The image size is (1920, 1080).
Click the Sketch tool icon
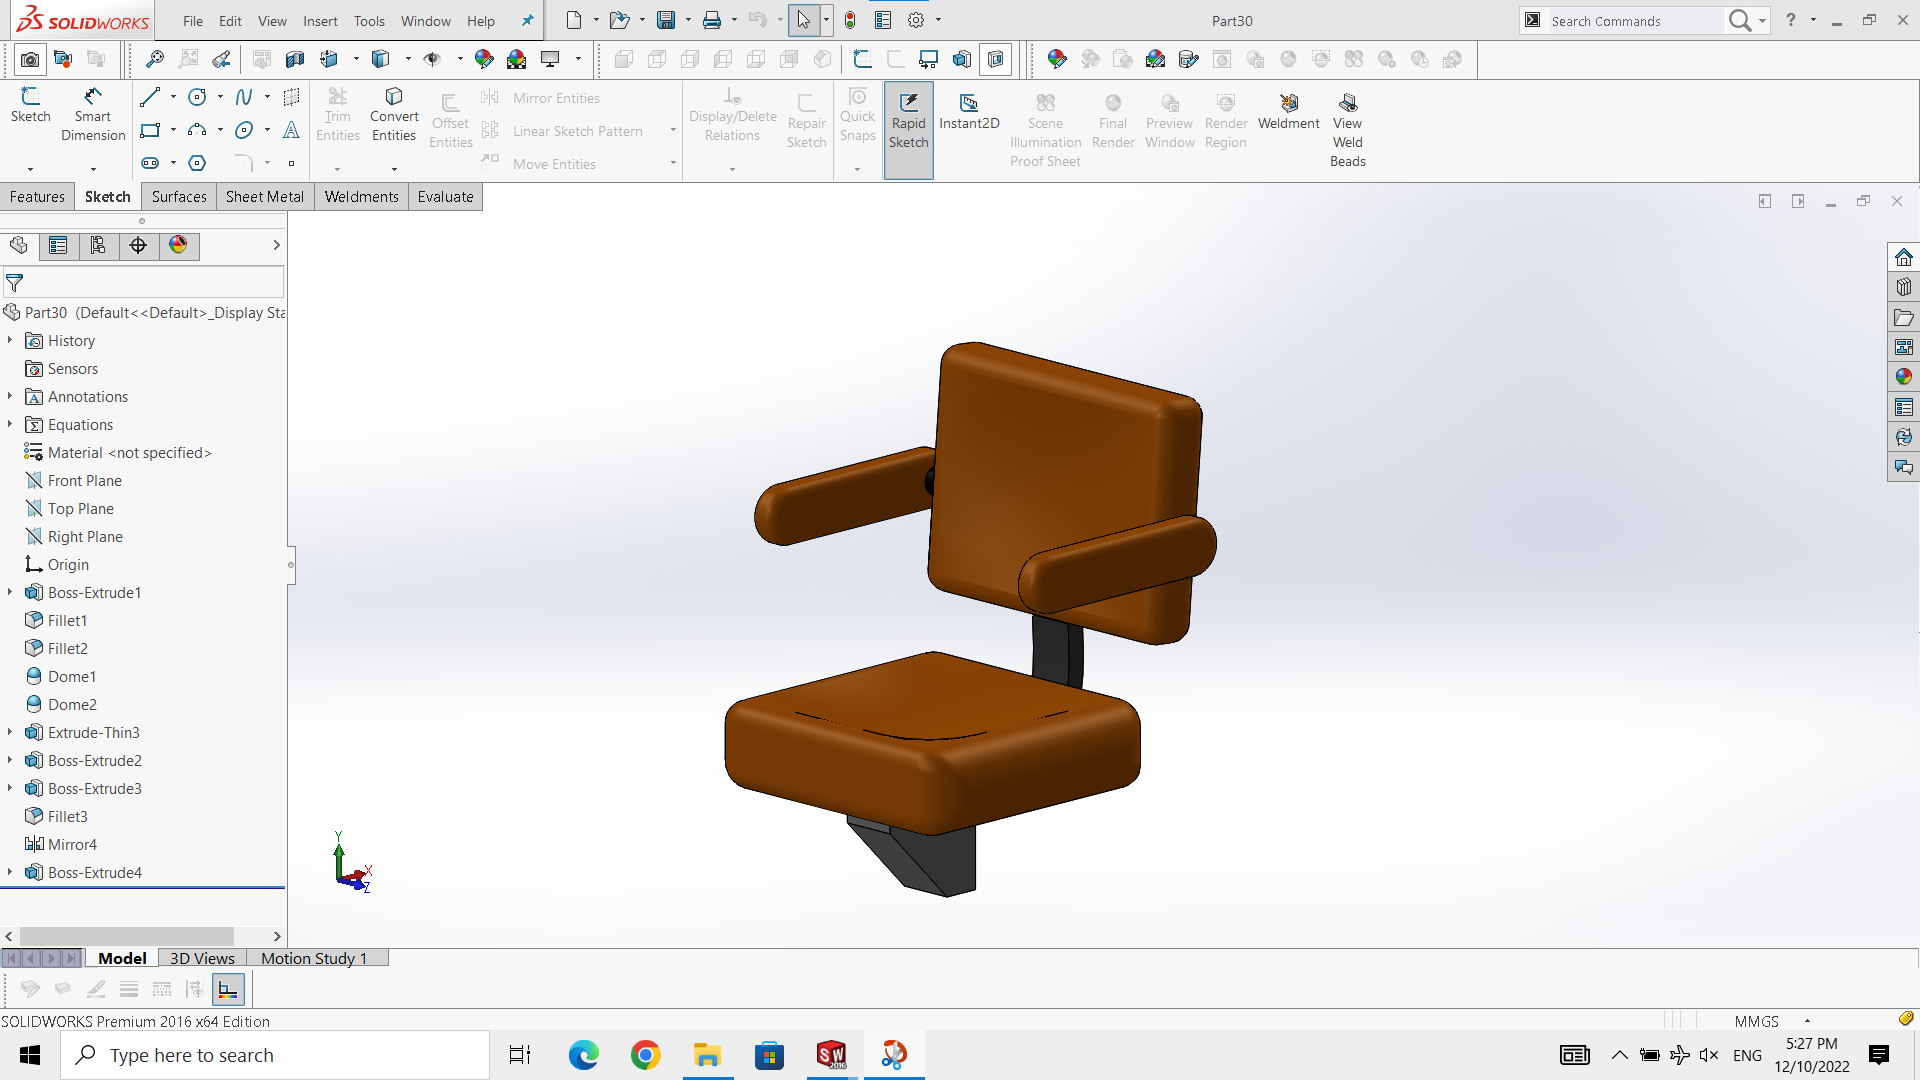30,105
